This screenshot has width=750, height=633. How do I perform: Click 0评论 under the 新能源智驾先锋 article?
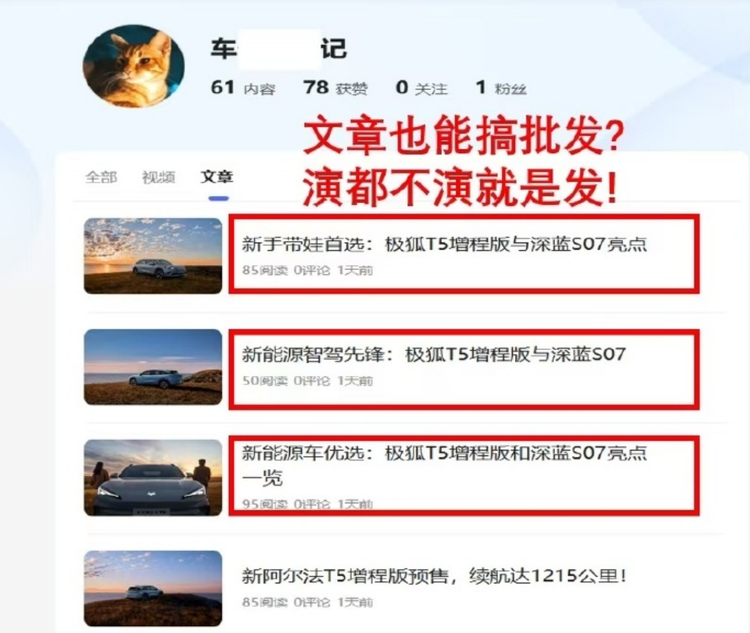point(312,381)
